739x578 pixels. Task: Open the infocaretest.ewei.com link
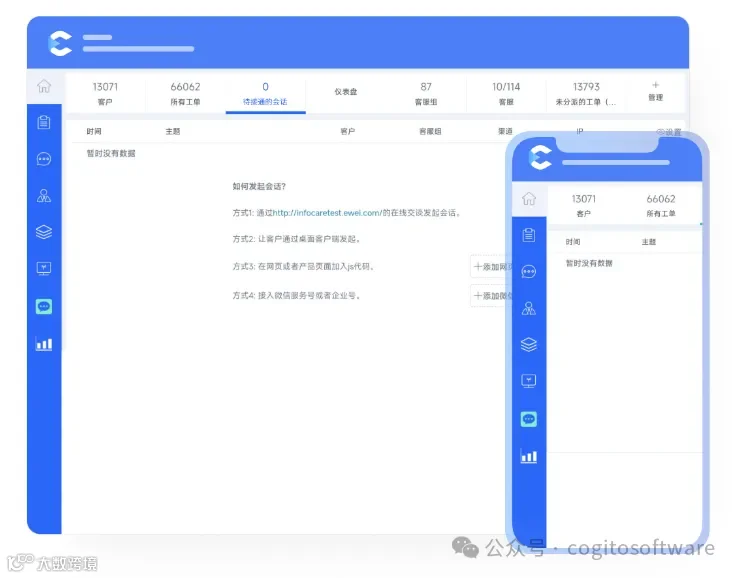328,213
